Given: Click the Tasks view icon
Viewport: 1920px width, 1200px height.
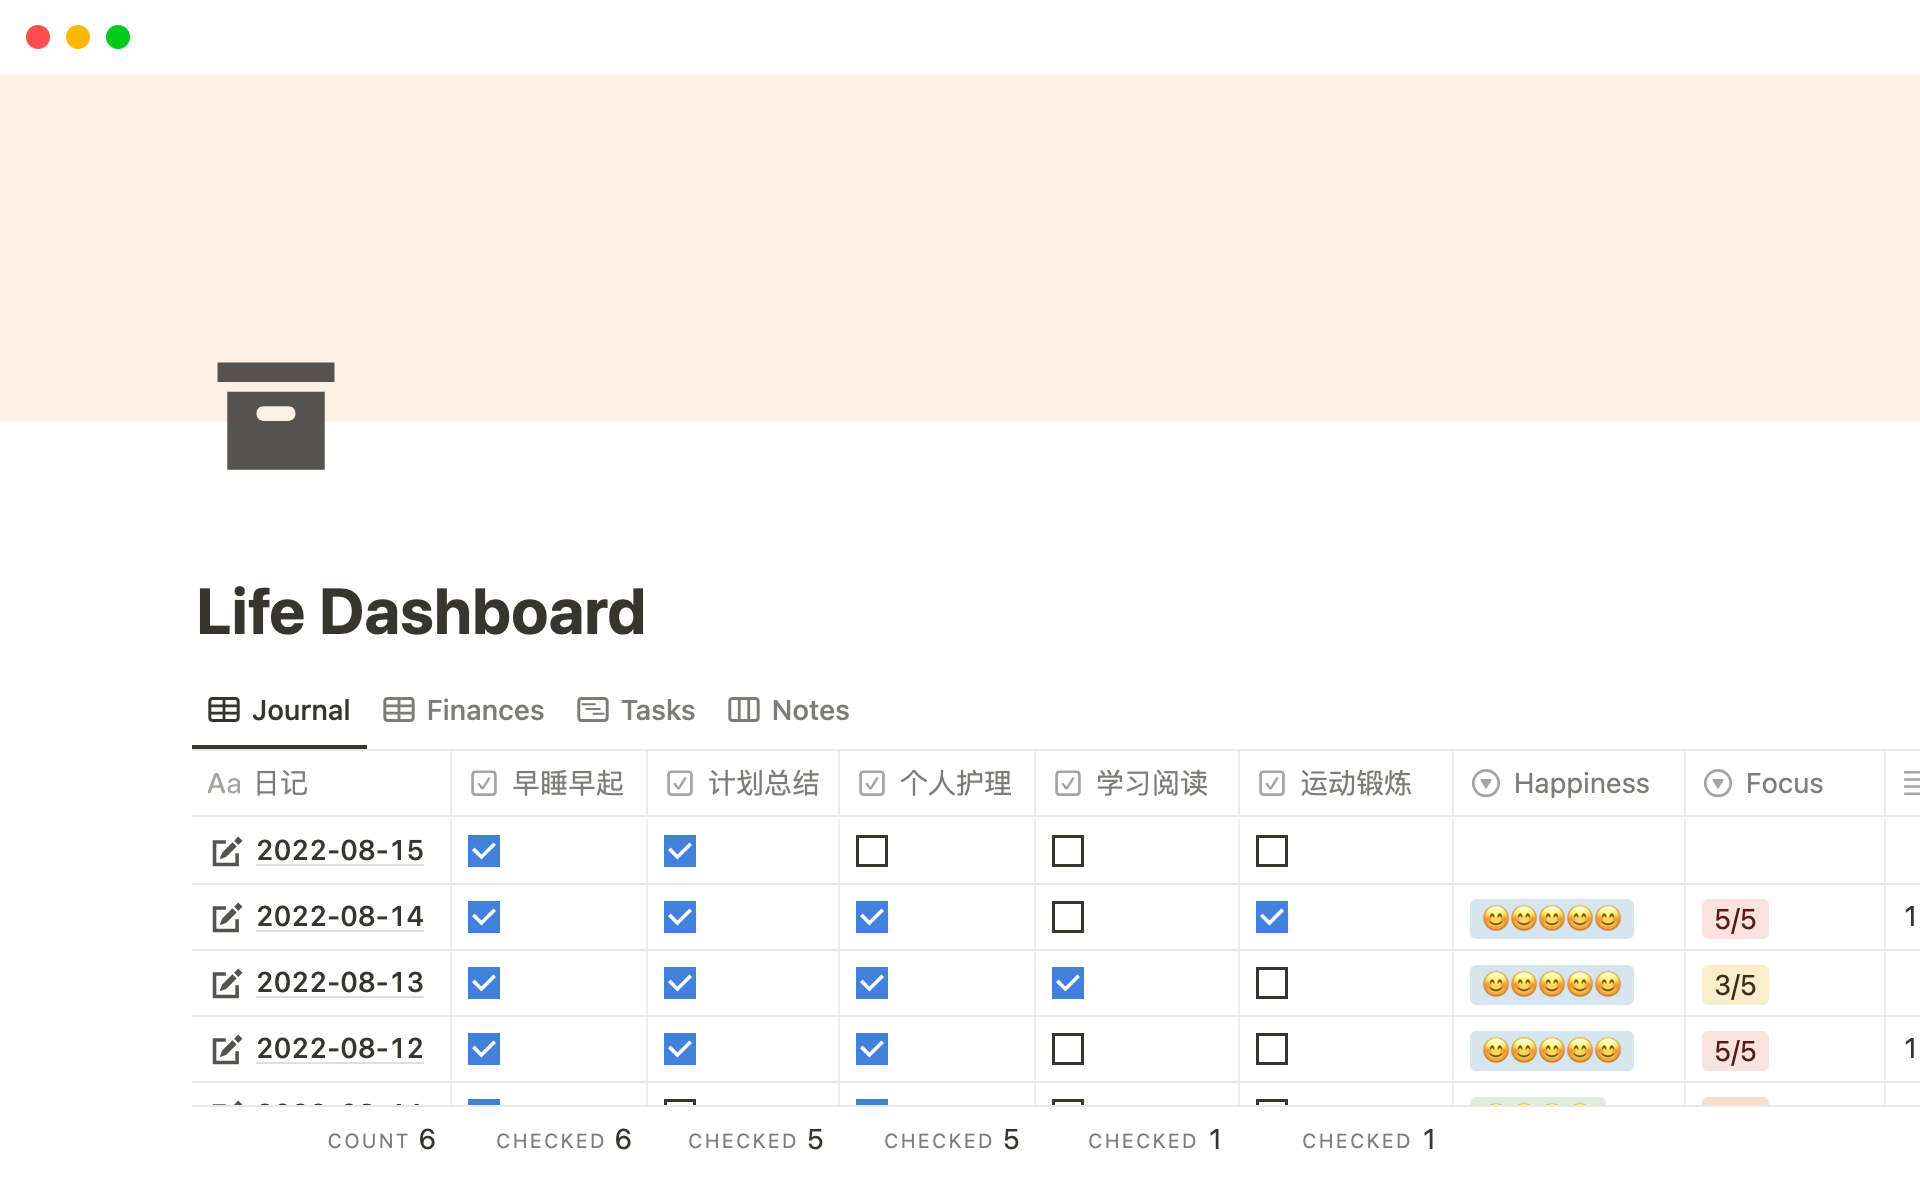Looking at the screenshot, I should pyautogui.click(x=592, y=710).
